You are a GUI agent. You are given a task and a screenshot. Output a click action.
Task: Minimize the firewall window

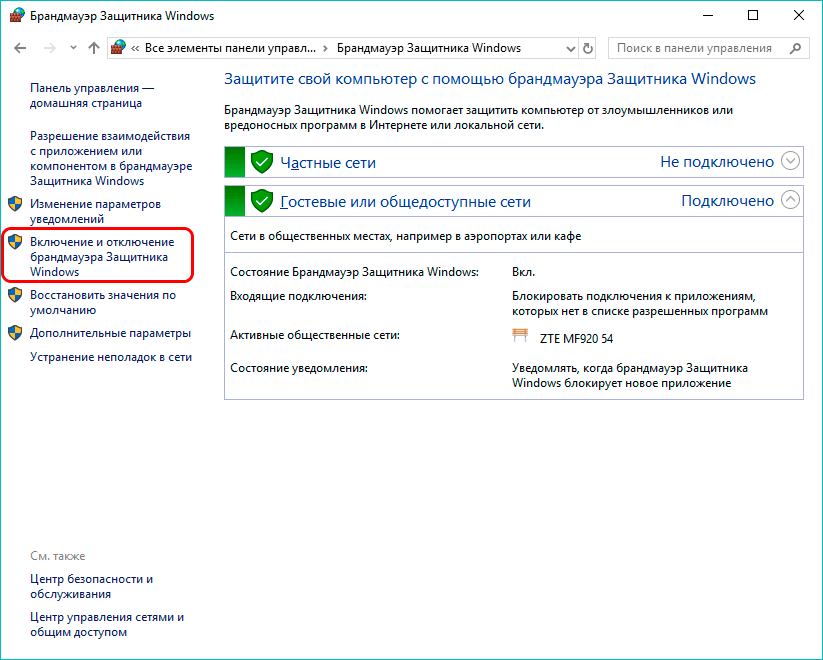point(708,16)
